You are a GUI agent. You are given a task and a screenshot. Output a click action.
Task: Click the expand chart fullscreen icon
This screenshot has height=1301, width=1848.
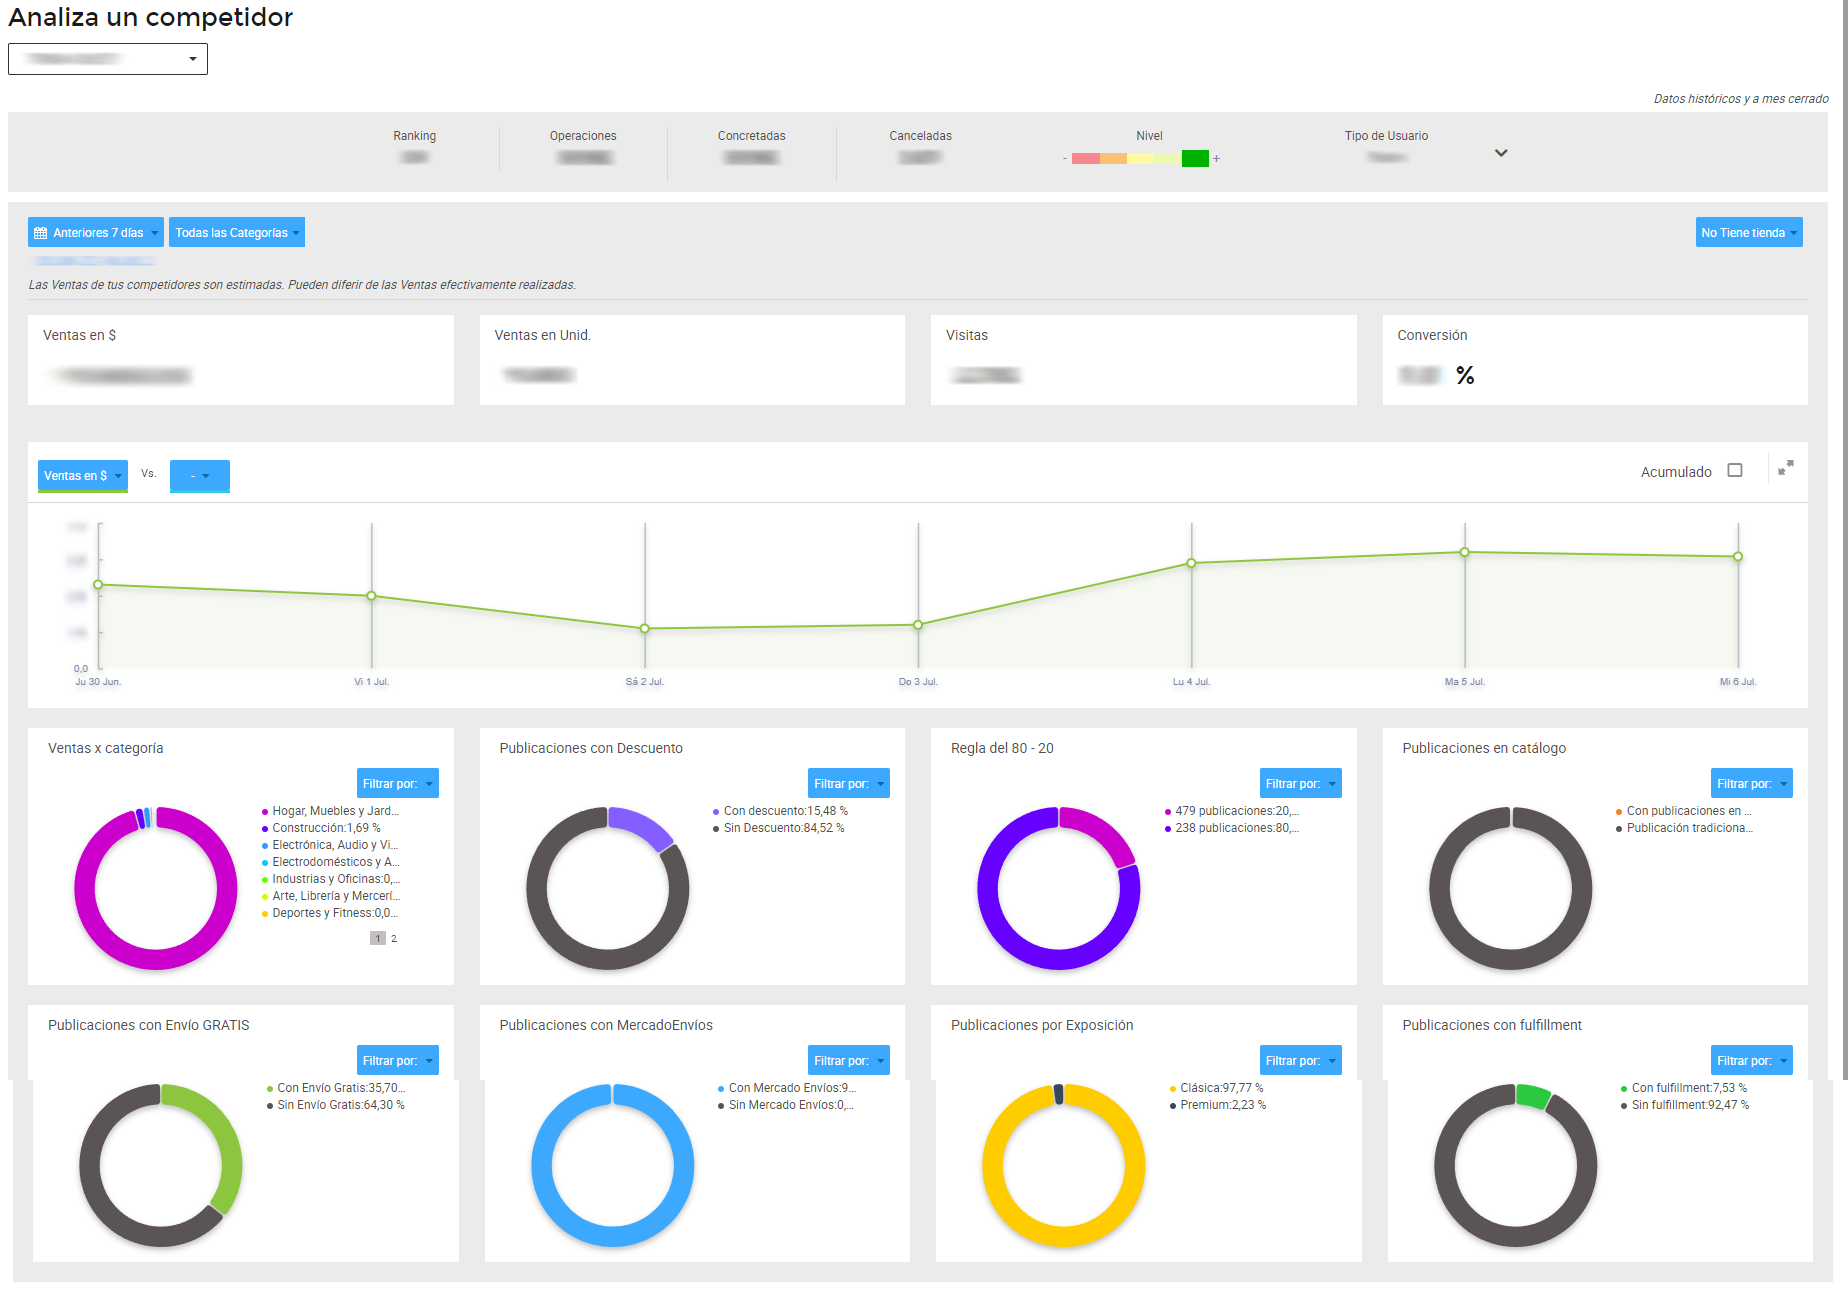coord(1786,467)
